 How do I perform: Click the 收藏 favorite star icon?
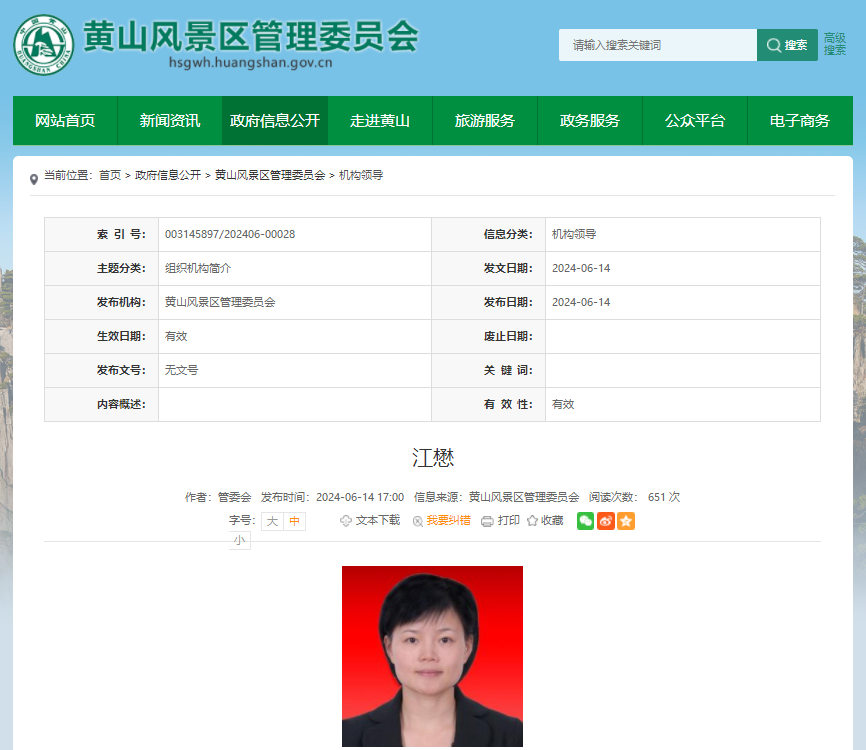click(531, 521)
